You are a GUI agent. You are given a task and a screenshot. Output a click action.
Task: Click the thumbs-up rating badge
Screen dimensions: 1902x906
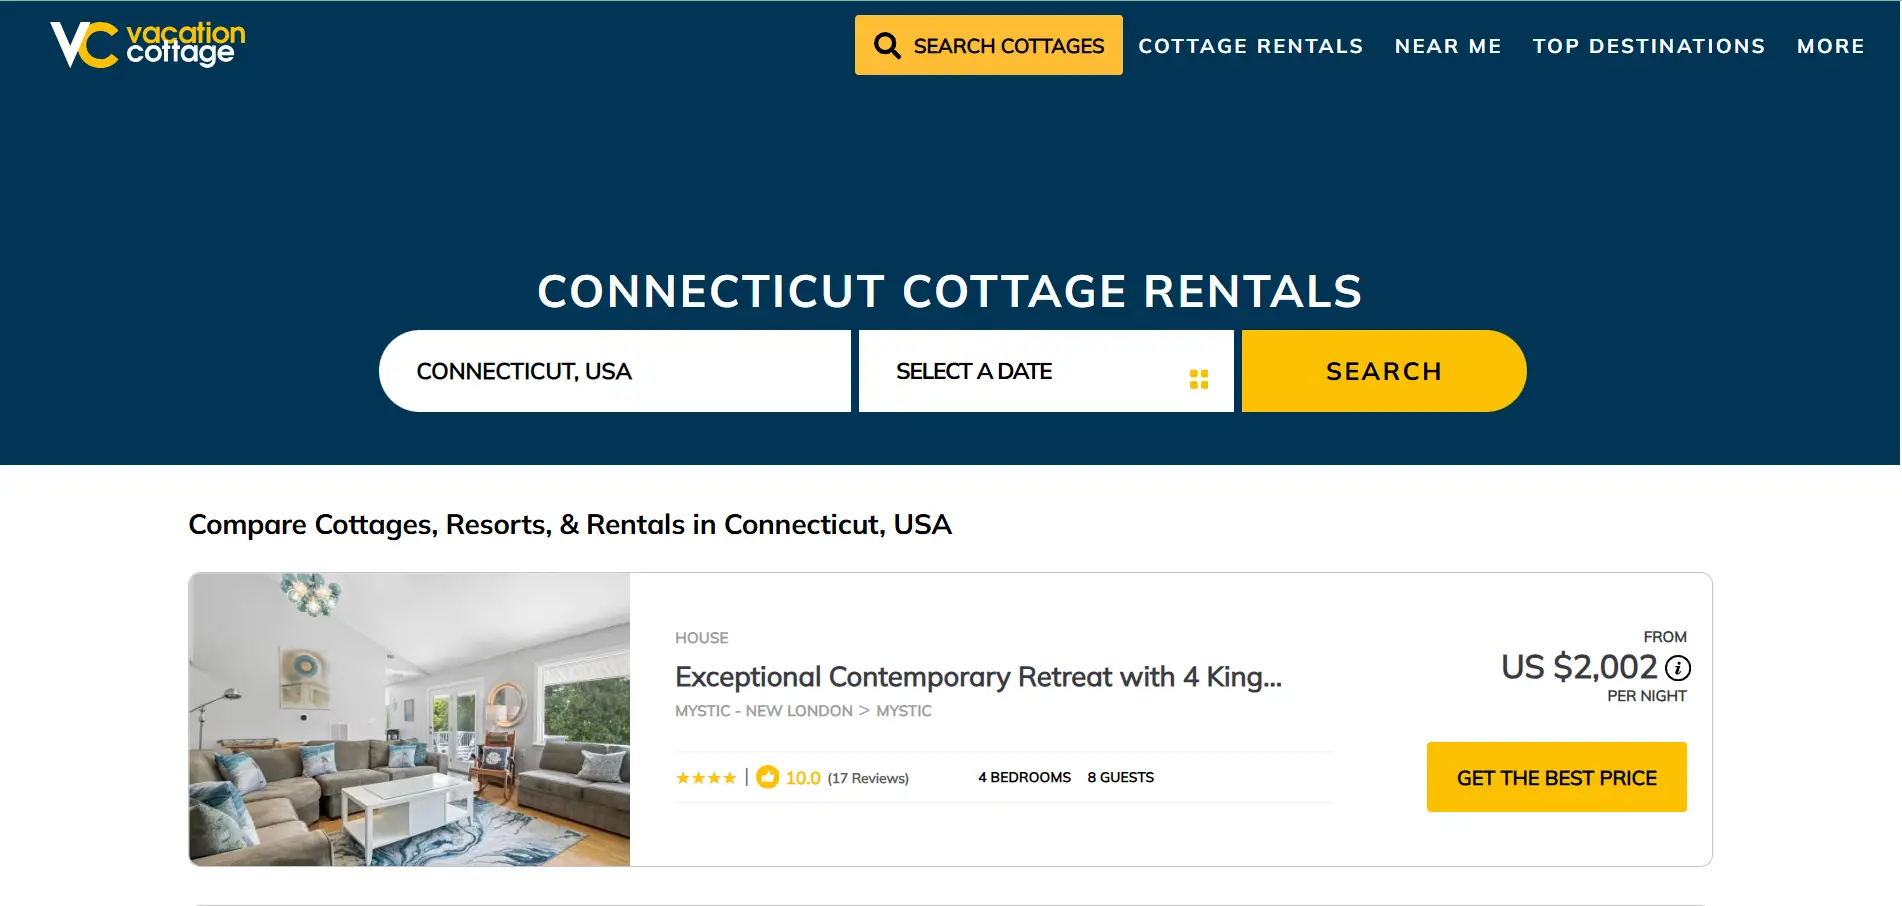coord(767,777)
